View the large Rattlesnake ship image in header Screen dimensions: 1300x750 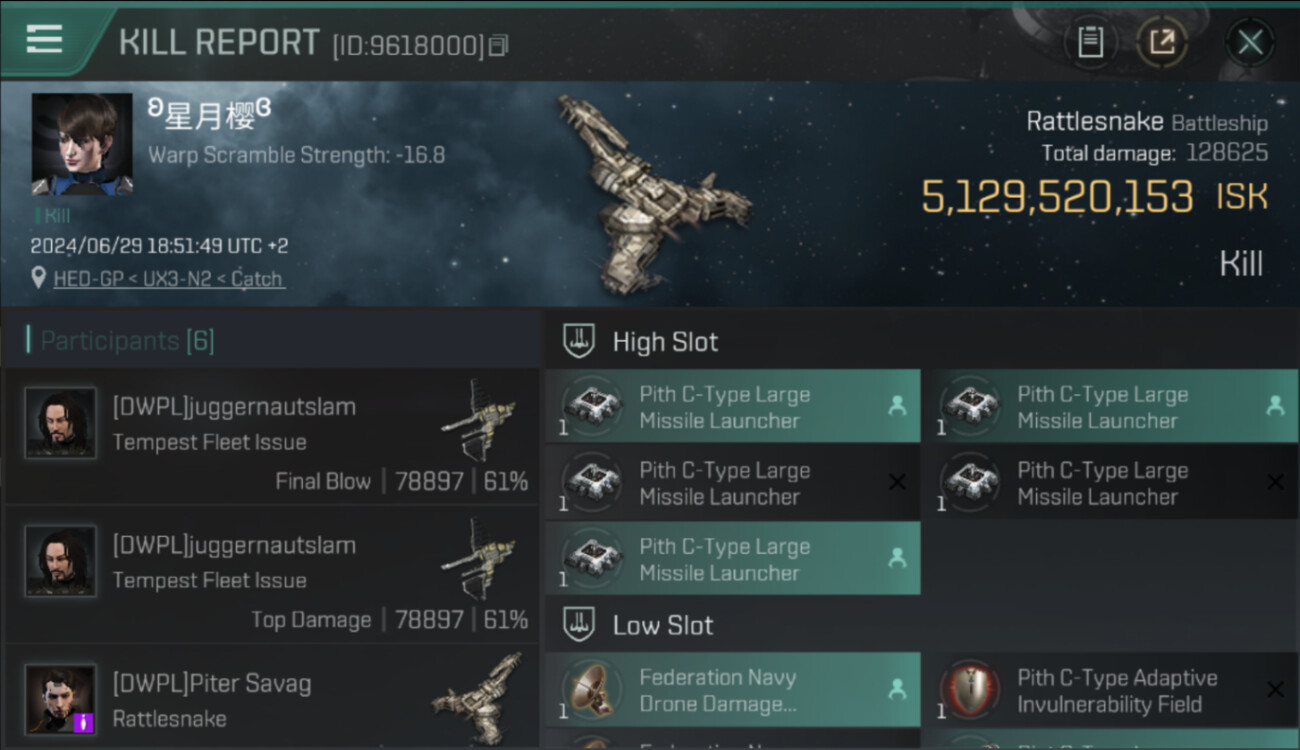click(650, 195)
